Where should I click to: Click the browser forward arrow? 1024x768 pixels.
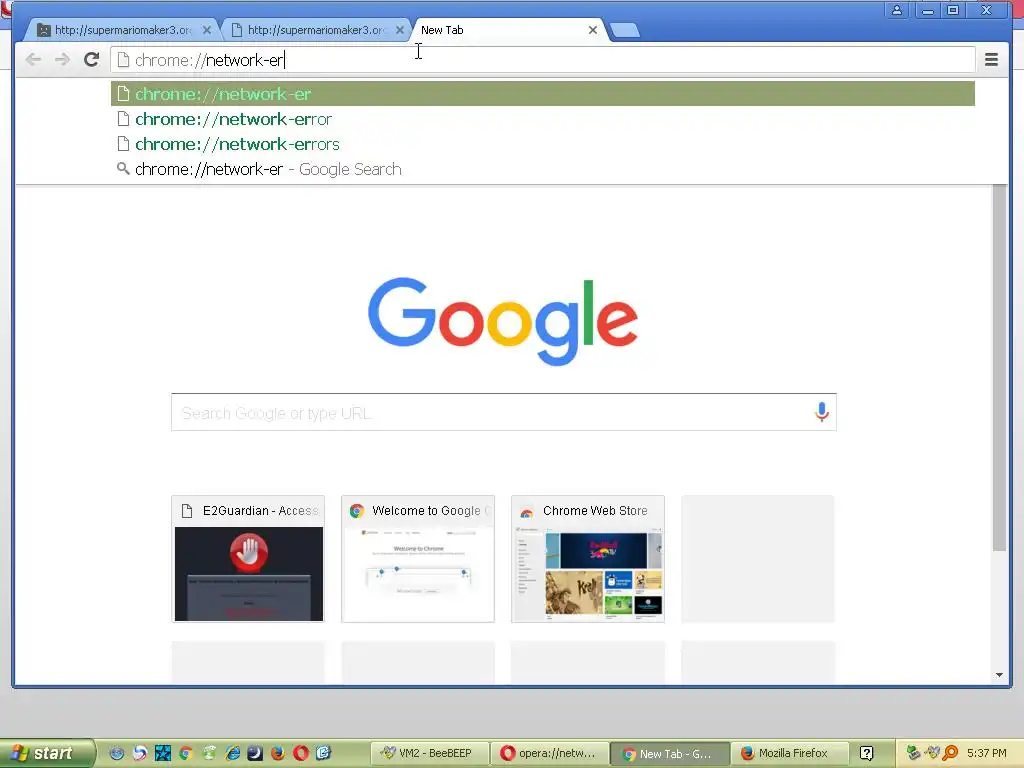62,60
